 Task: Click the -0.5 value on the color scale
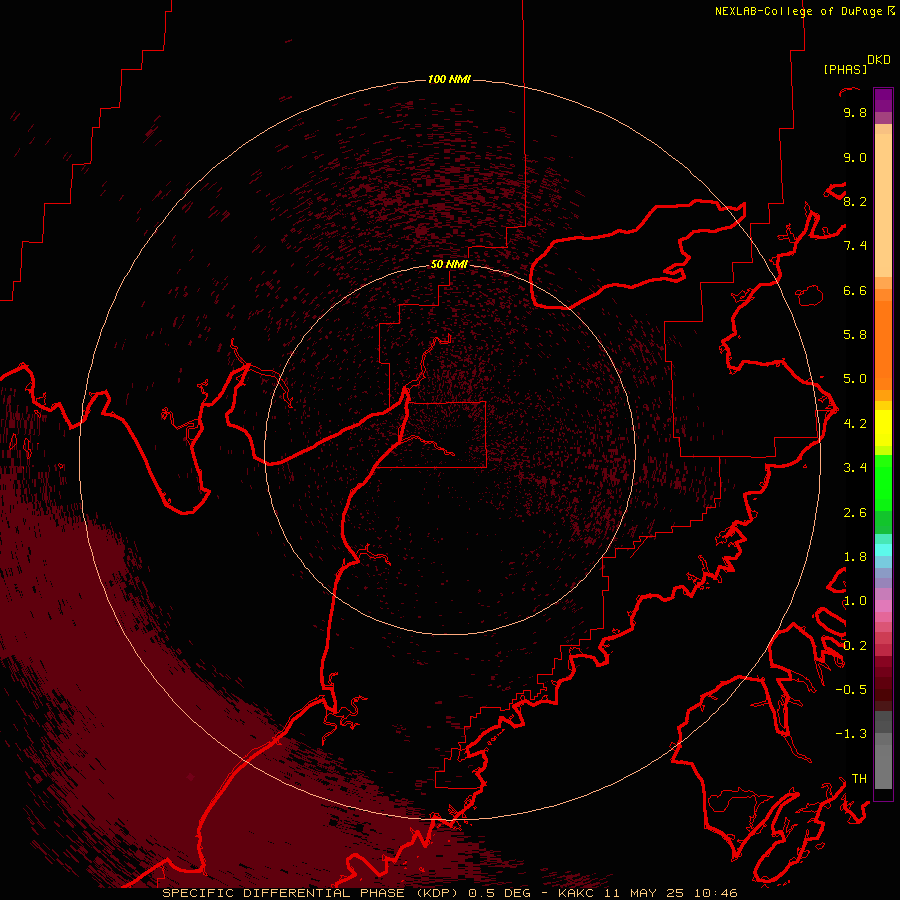tap(851, 690)
